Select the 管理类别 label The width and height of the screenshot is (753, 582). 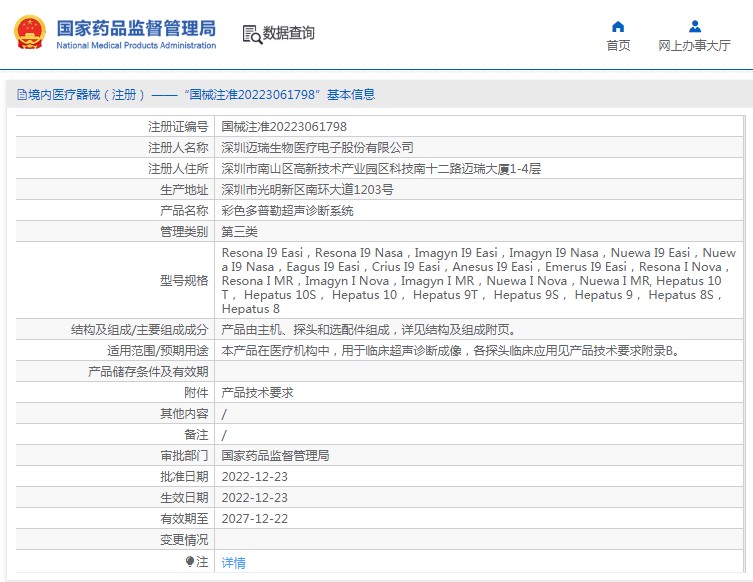[x=184, y=232]
